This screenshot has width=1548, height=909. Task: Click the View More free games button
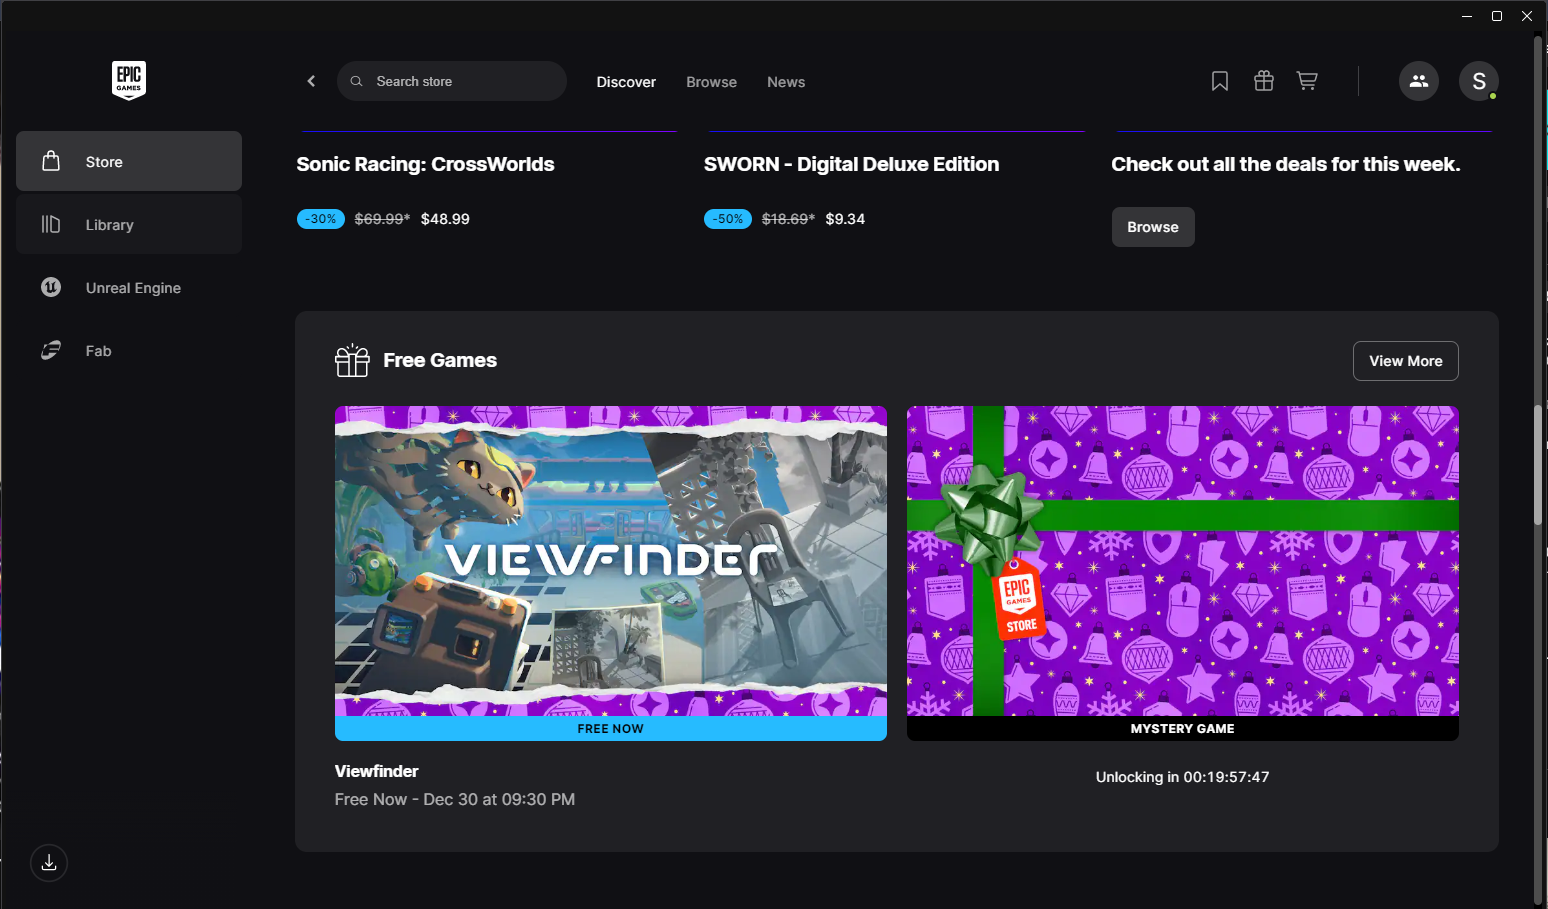(x=1405, y=361)
